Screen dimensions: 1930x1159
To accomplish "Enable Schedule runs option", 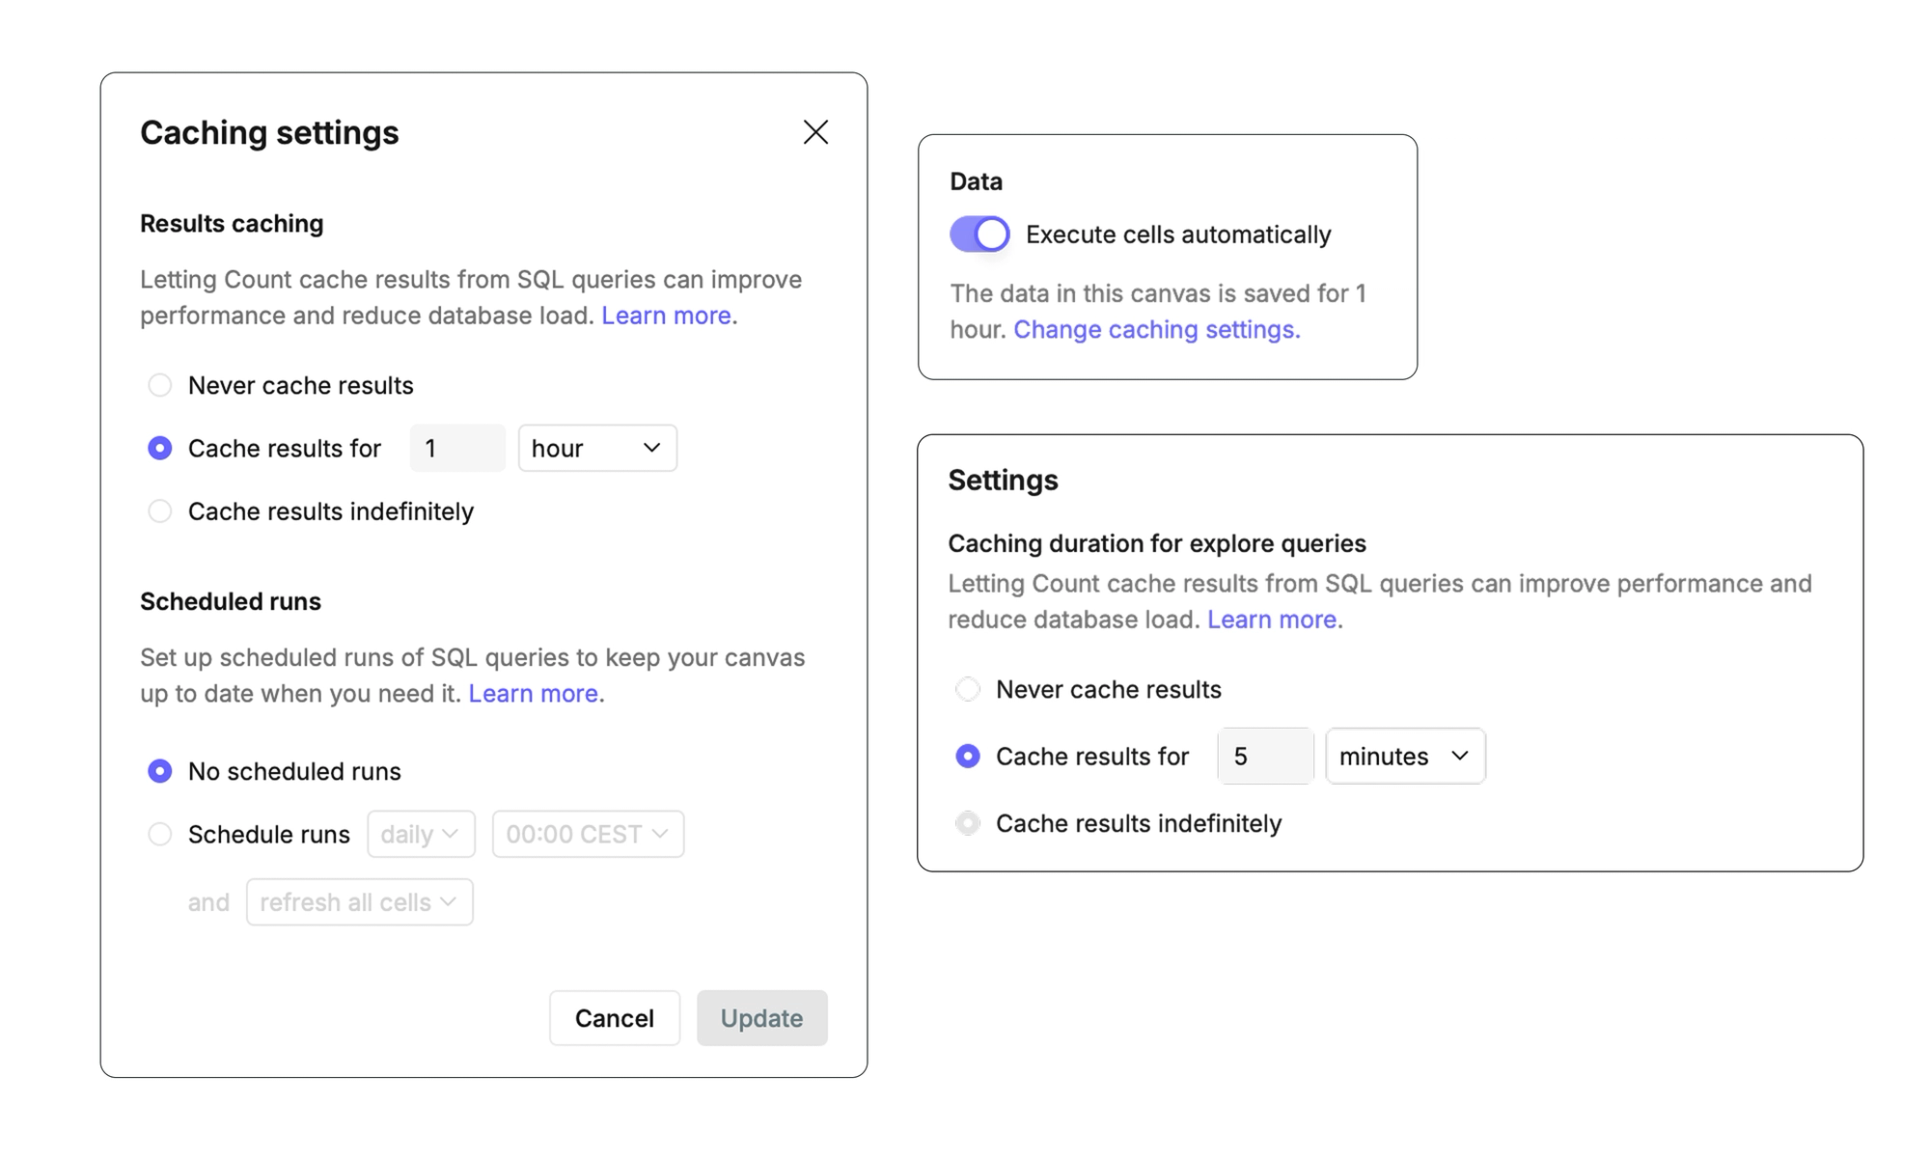I will point(160,834).
